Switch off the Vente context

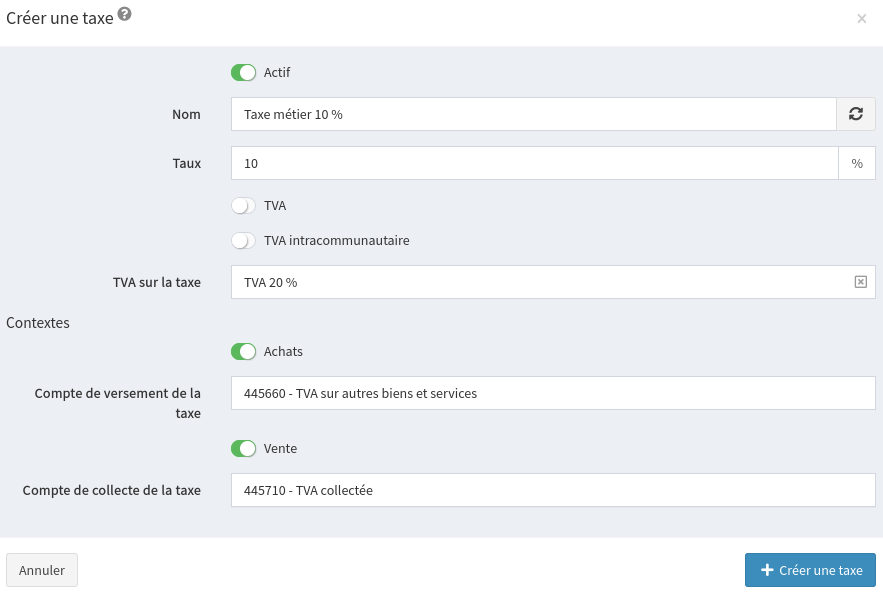(244, 448)
